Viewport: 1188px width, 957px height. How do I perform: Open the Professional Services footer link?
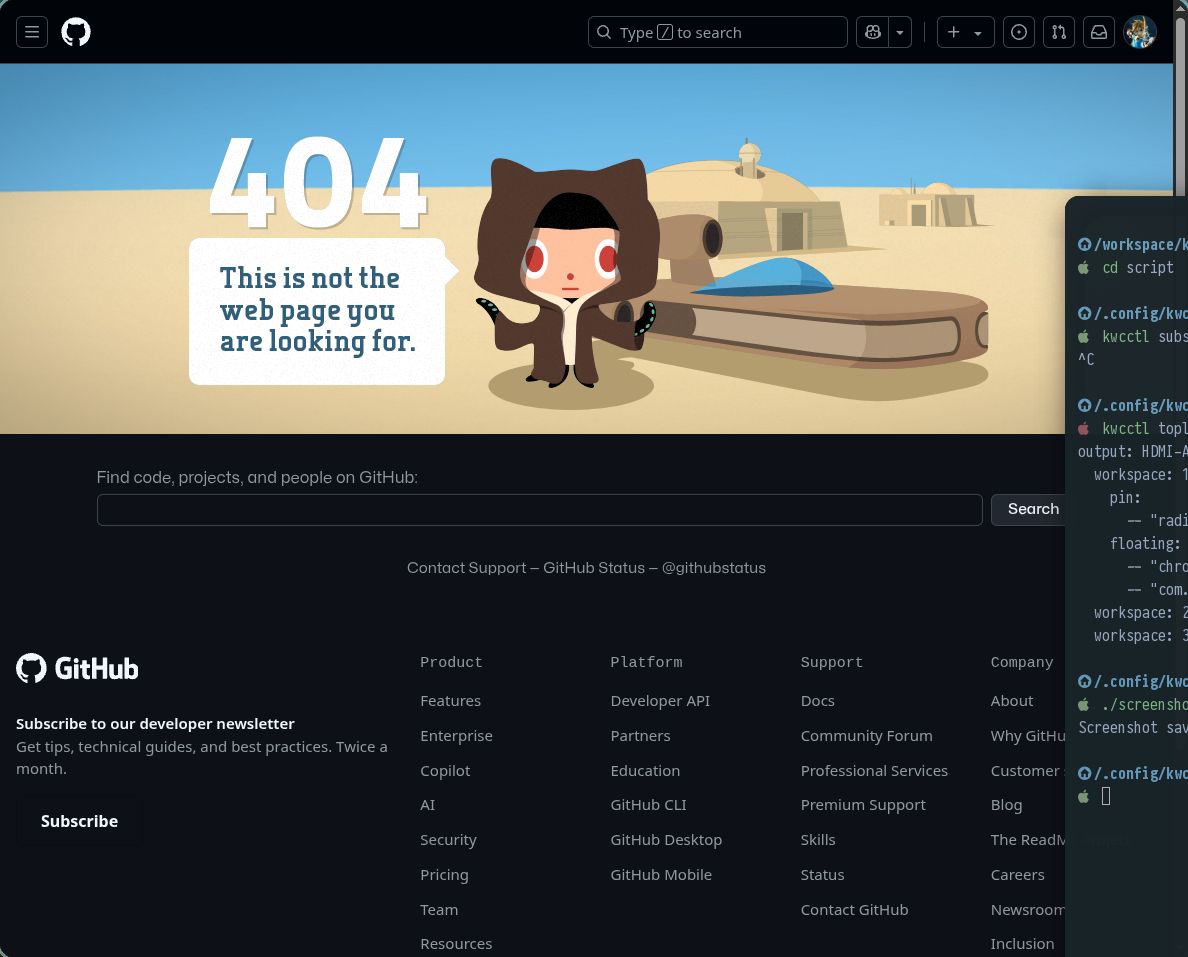coord(874,771)
